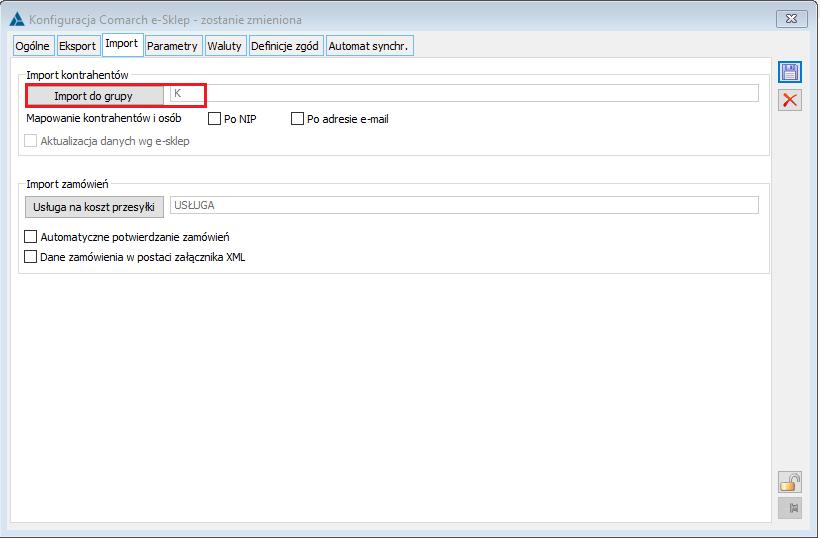Save configuration with the floppy disk icon
The width and height of the screenshot is (820, 539).
tap(789, 72)
